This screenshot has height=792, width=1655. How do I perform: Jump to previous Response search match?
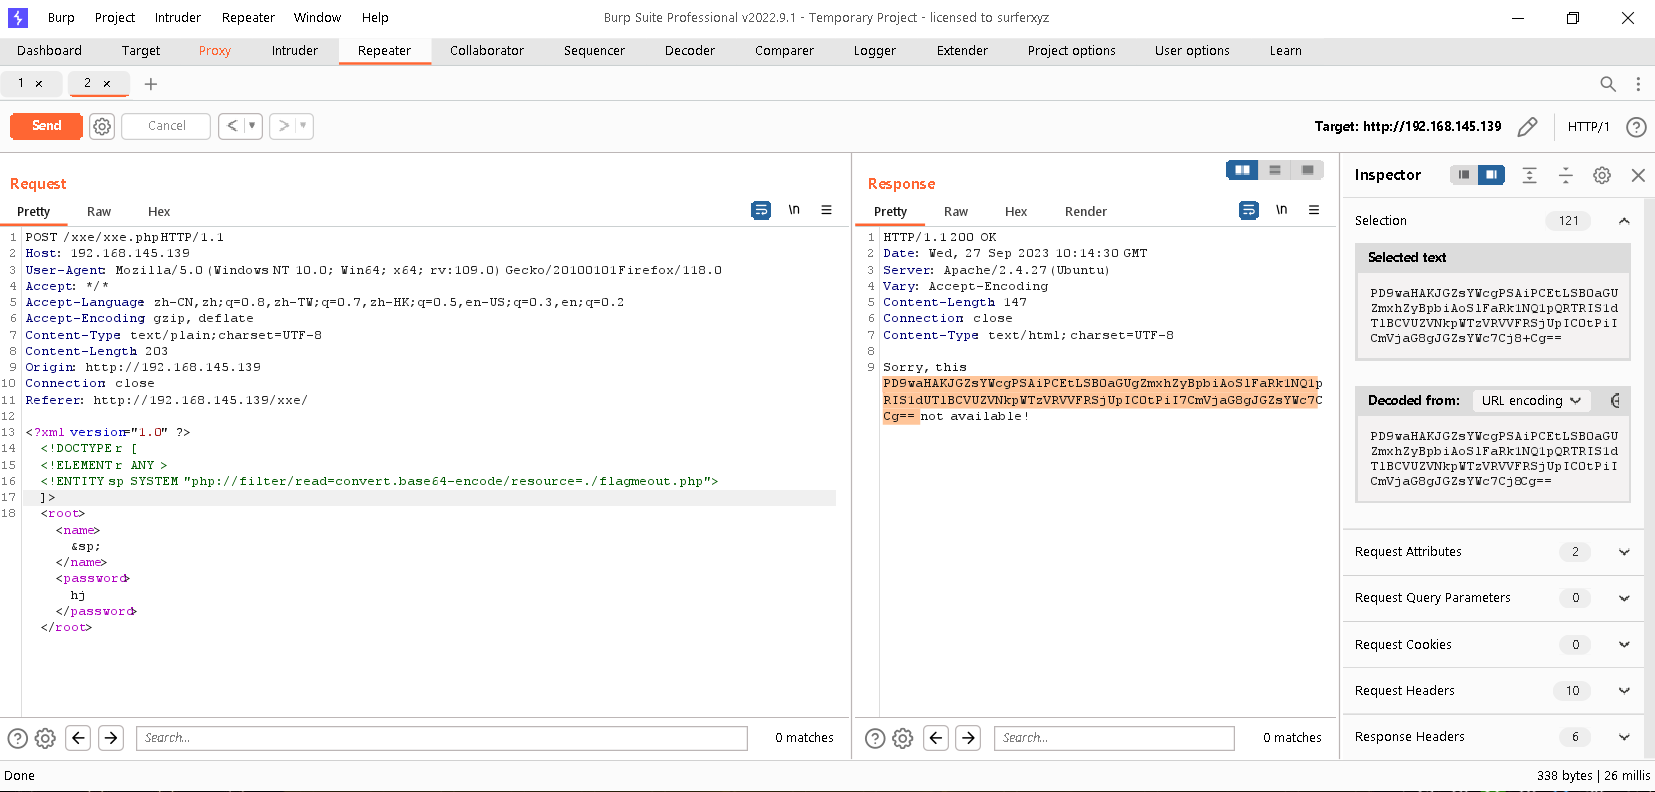936,738
